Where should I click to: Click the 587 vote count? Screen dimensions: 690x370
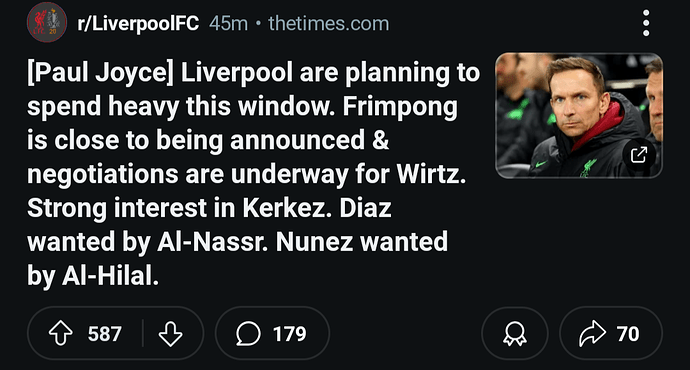coord(104,334)
